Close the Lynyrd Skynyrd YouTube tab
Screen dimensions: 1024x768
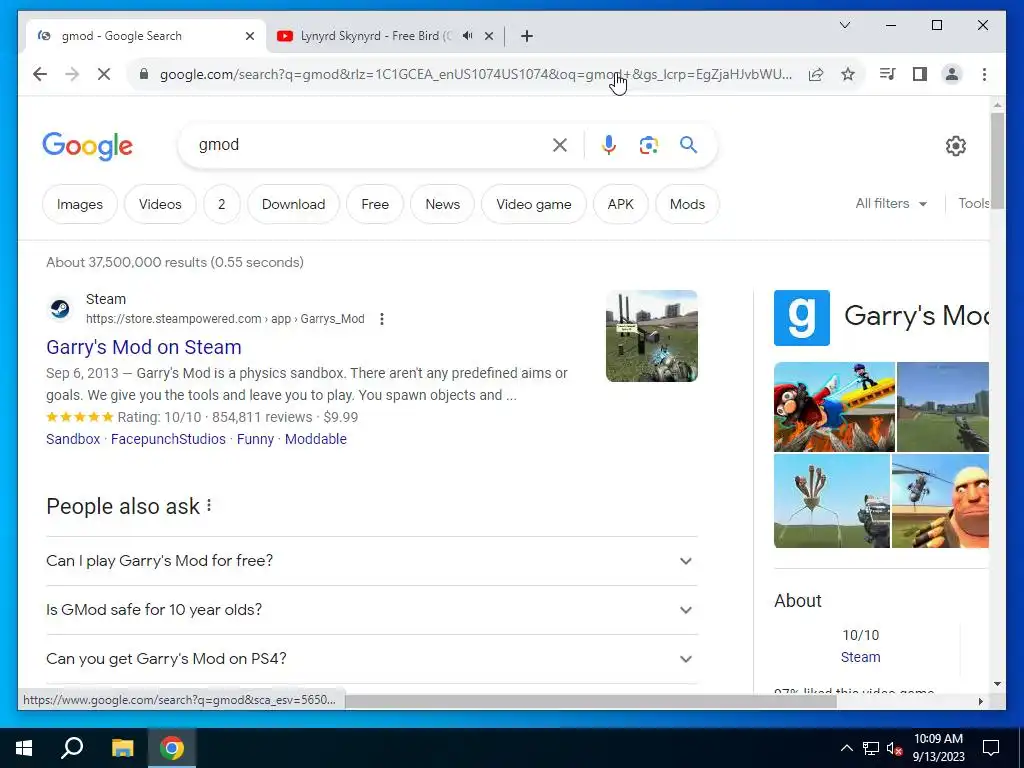[x=489, y=36]
